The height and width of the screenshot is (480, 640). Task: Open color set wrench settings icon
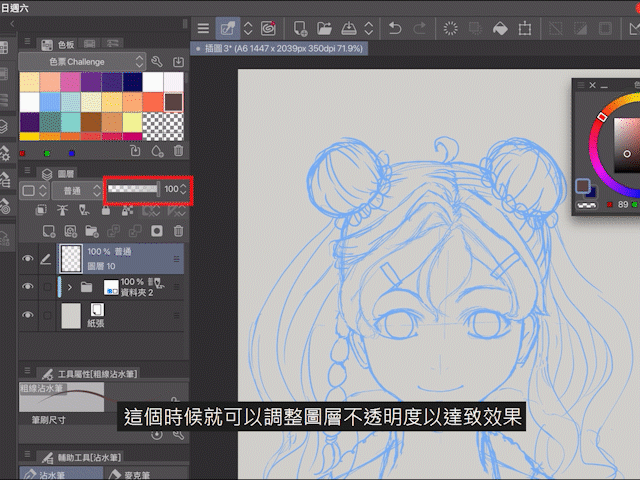click(157, 62)
